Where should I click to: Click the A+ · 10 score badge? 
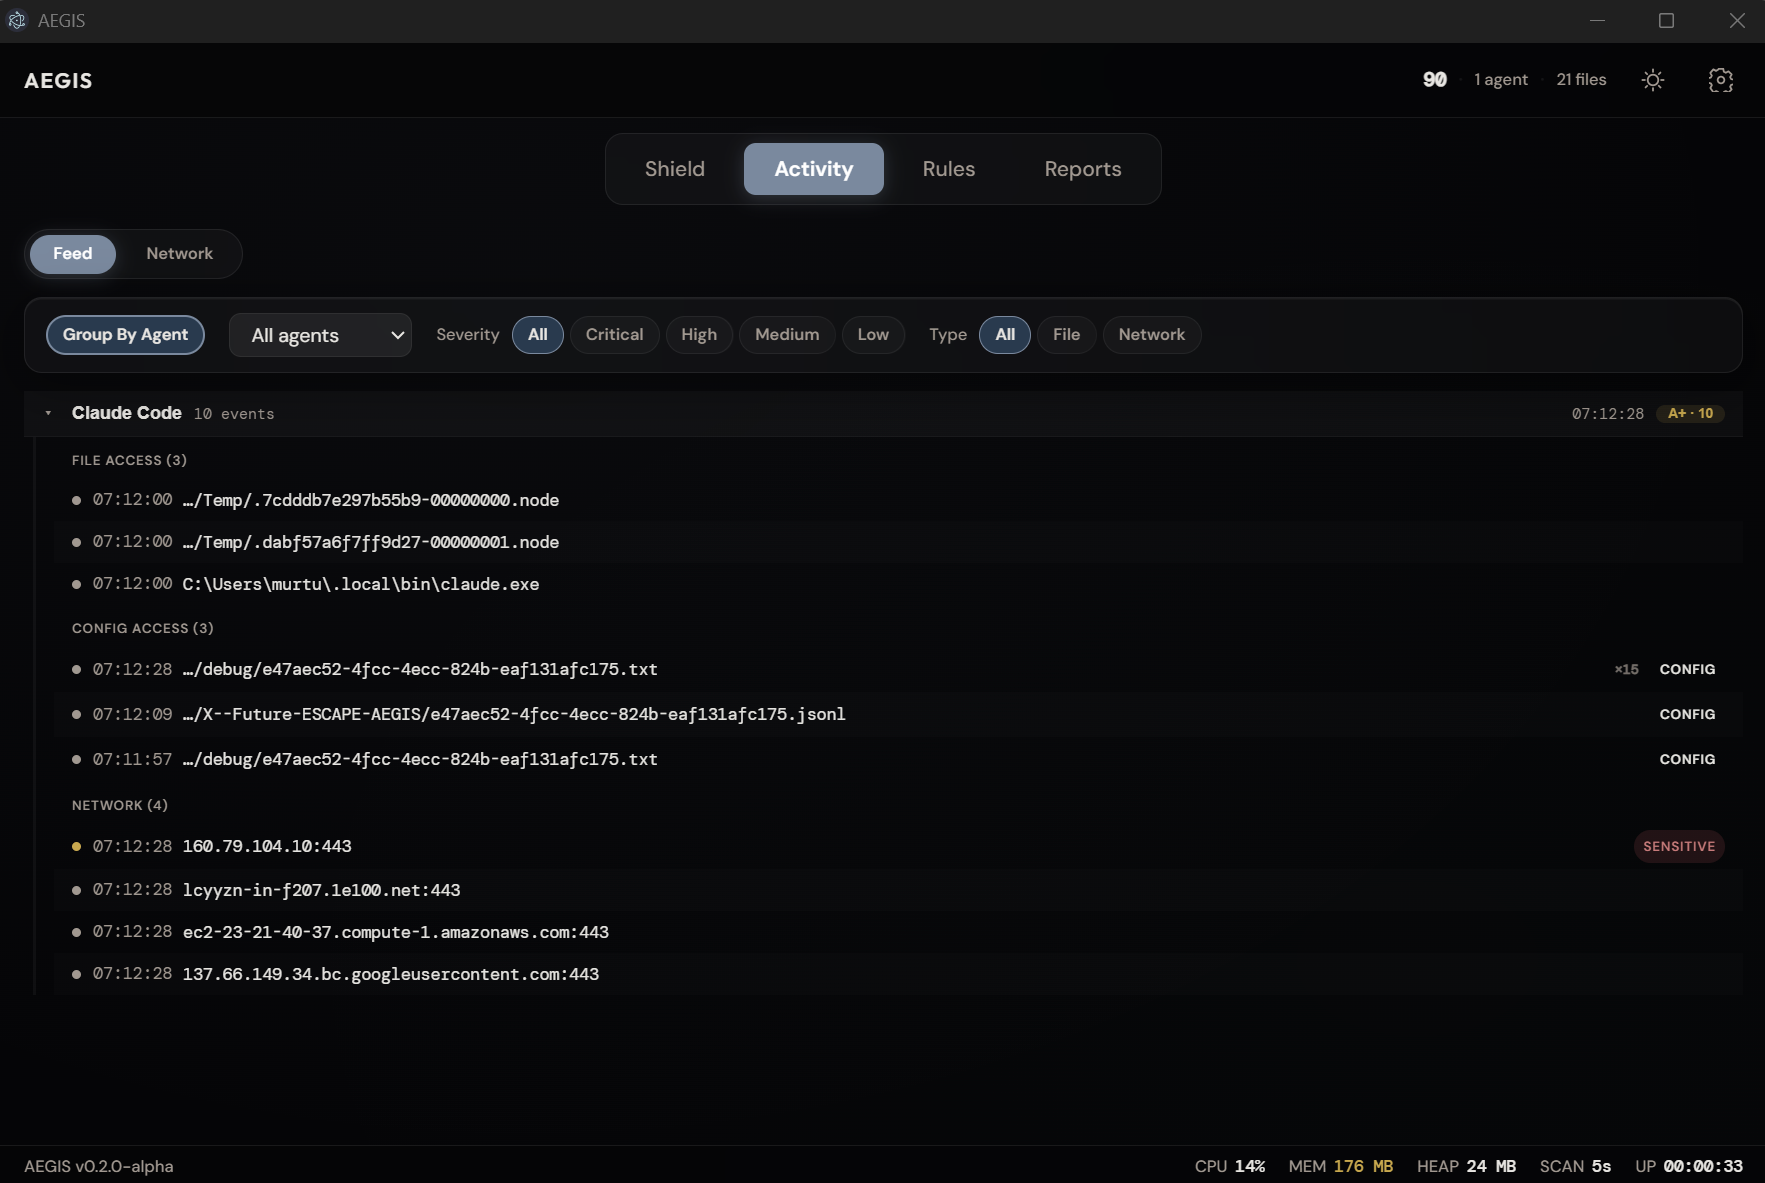pyautogui.click(x=1690, y=413)
